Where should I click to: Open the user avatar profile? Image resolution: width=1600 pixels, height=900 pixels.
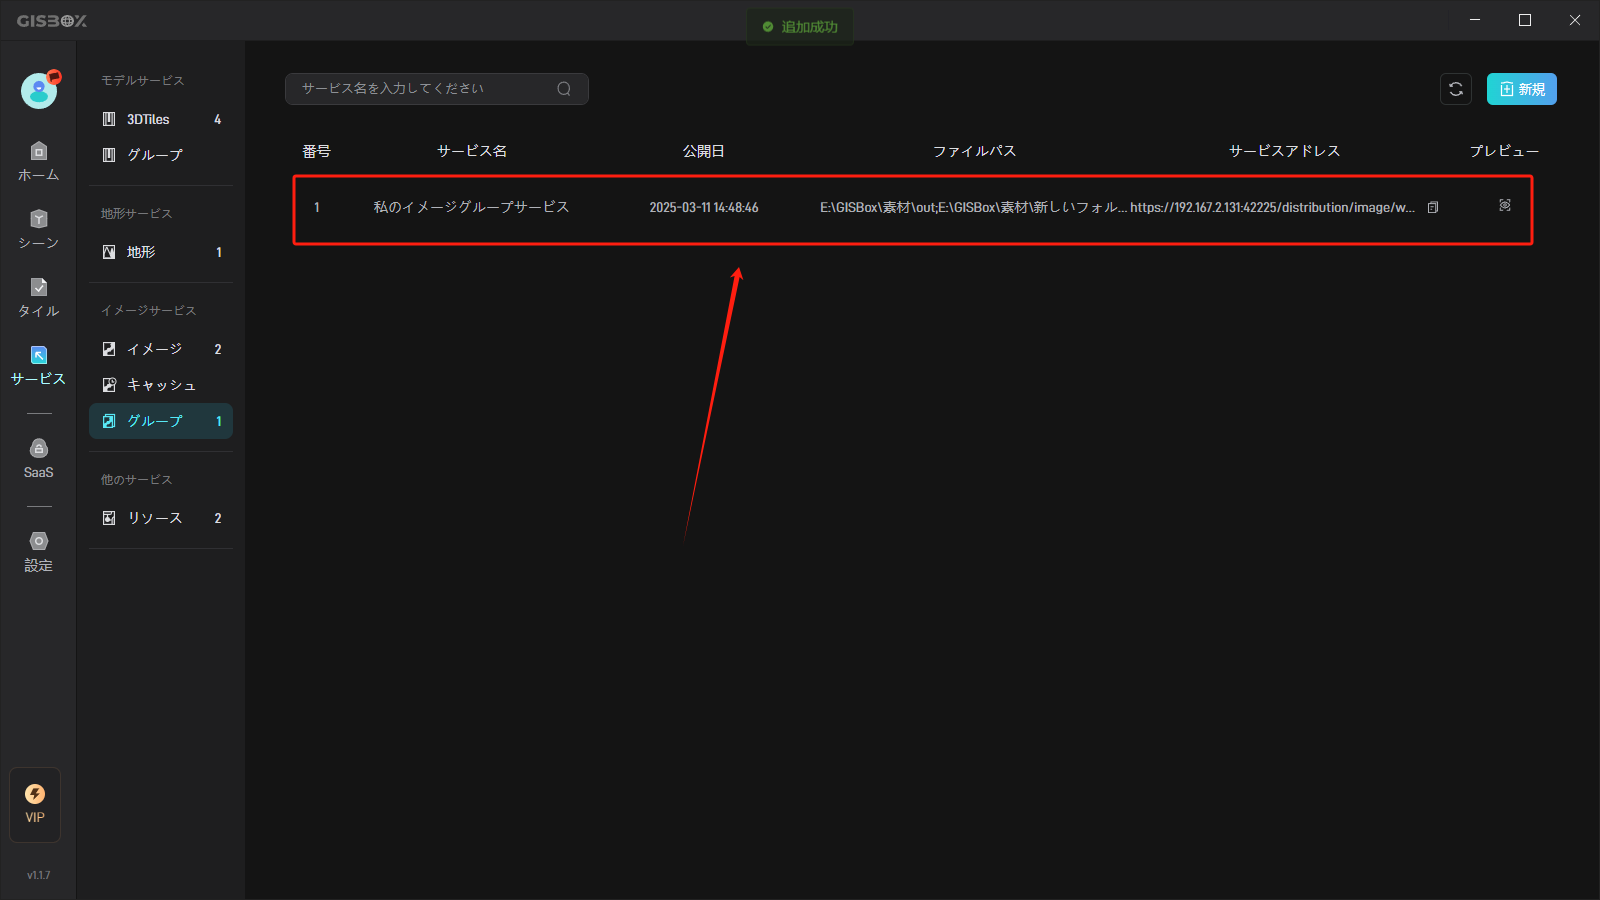click(39, 91)
